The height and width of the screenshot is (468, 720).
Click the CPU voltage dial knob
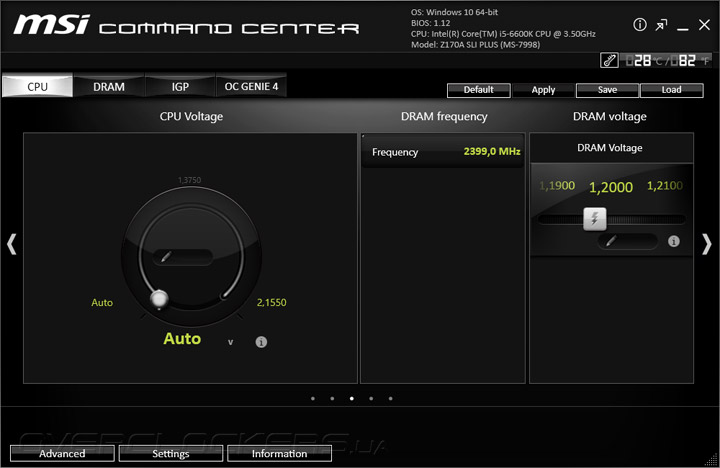coord(159,298)
